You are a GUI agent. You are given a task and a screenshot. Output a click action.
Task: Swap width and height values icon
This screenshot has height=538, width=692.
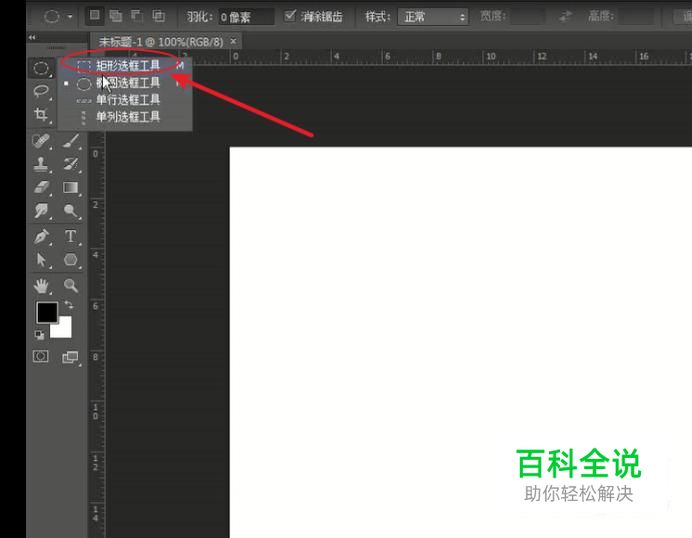tap(565, 17)
